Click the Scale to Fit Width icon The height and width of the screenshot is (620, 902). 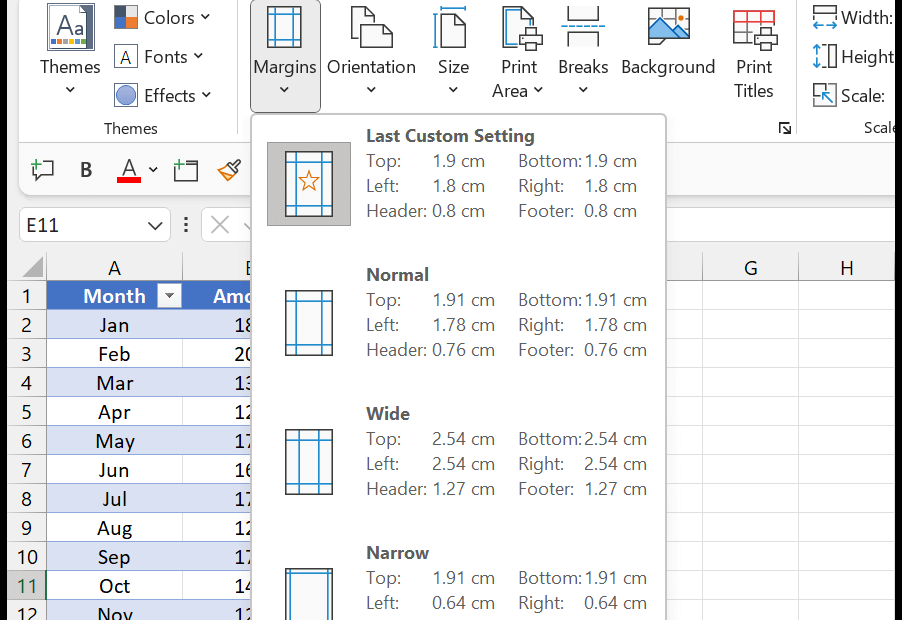click(824, 17)
